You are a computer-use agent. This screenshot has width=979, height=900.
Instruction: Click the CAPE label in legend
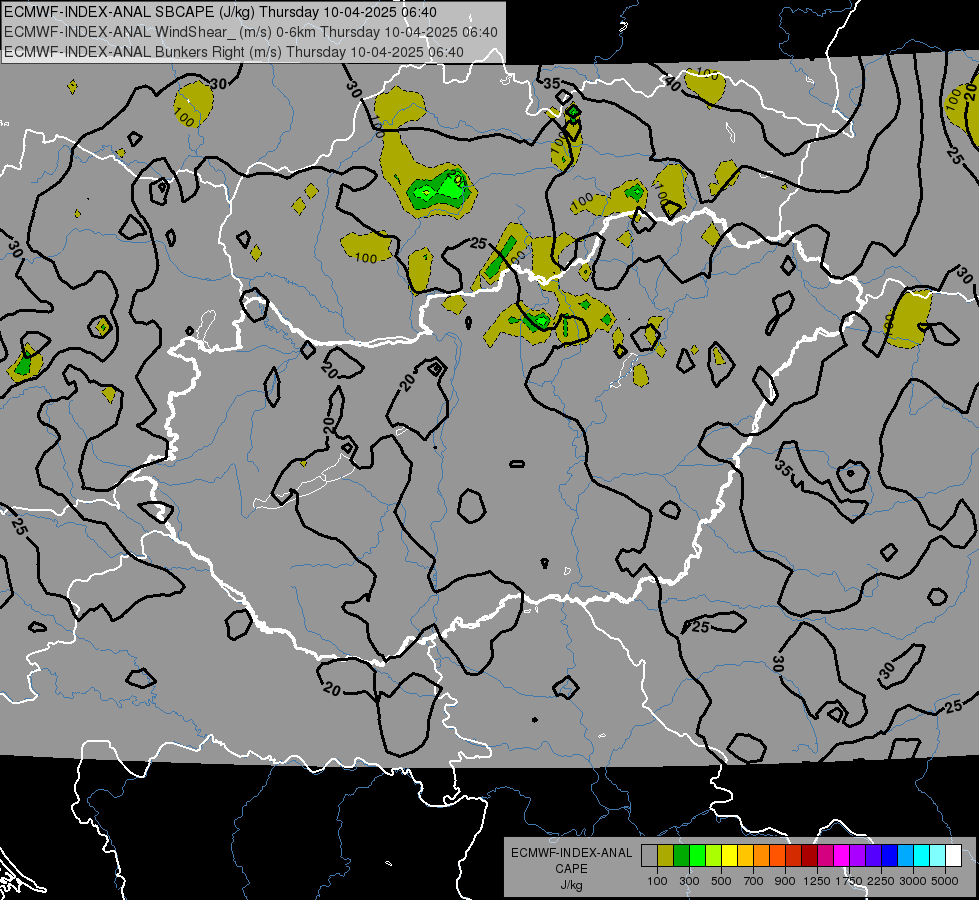tap(571, 869)
